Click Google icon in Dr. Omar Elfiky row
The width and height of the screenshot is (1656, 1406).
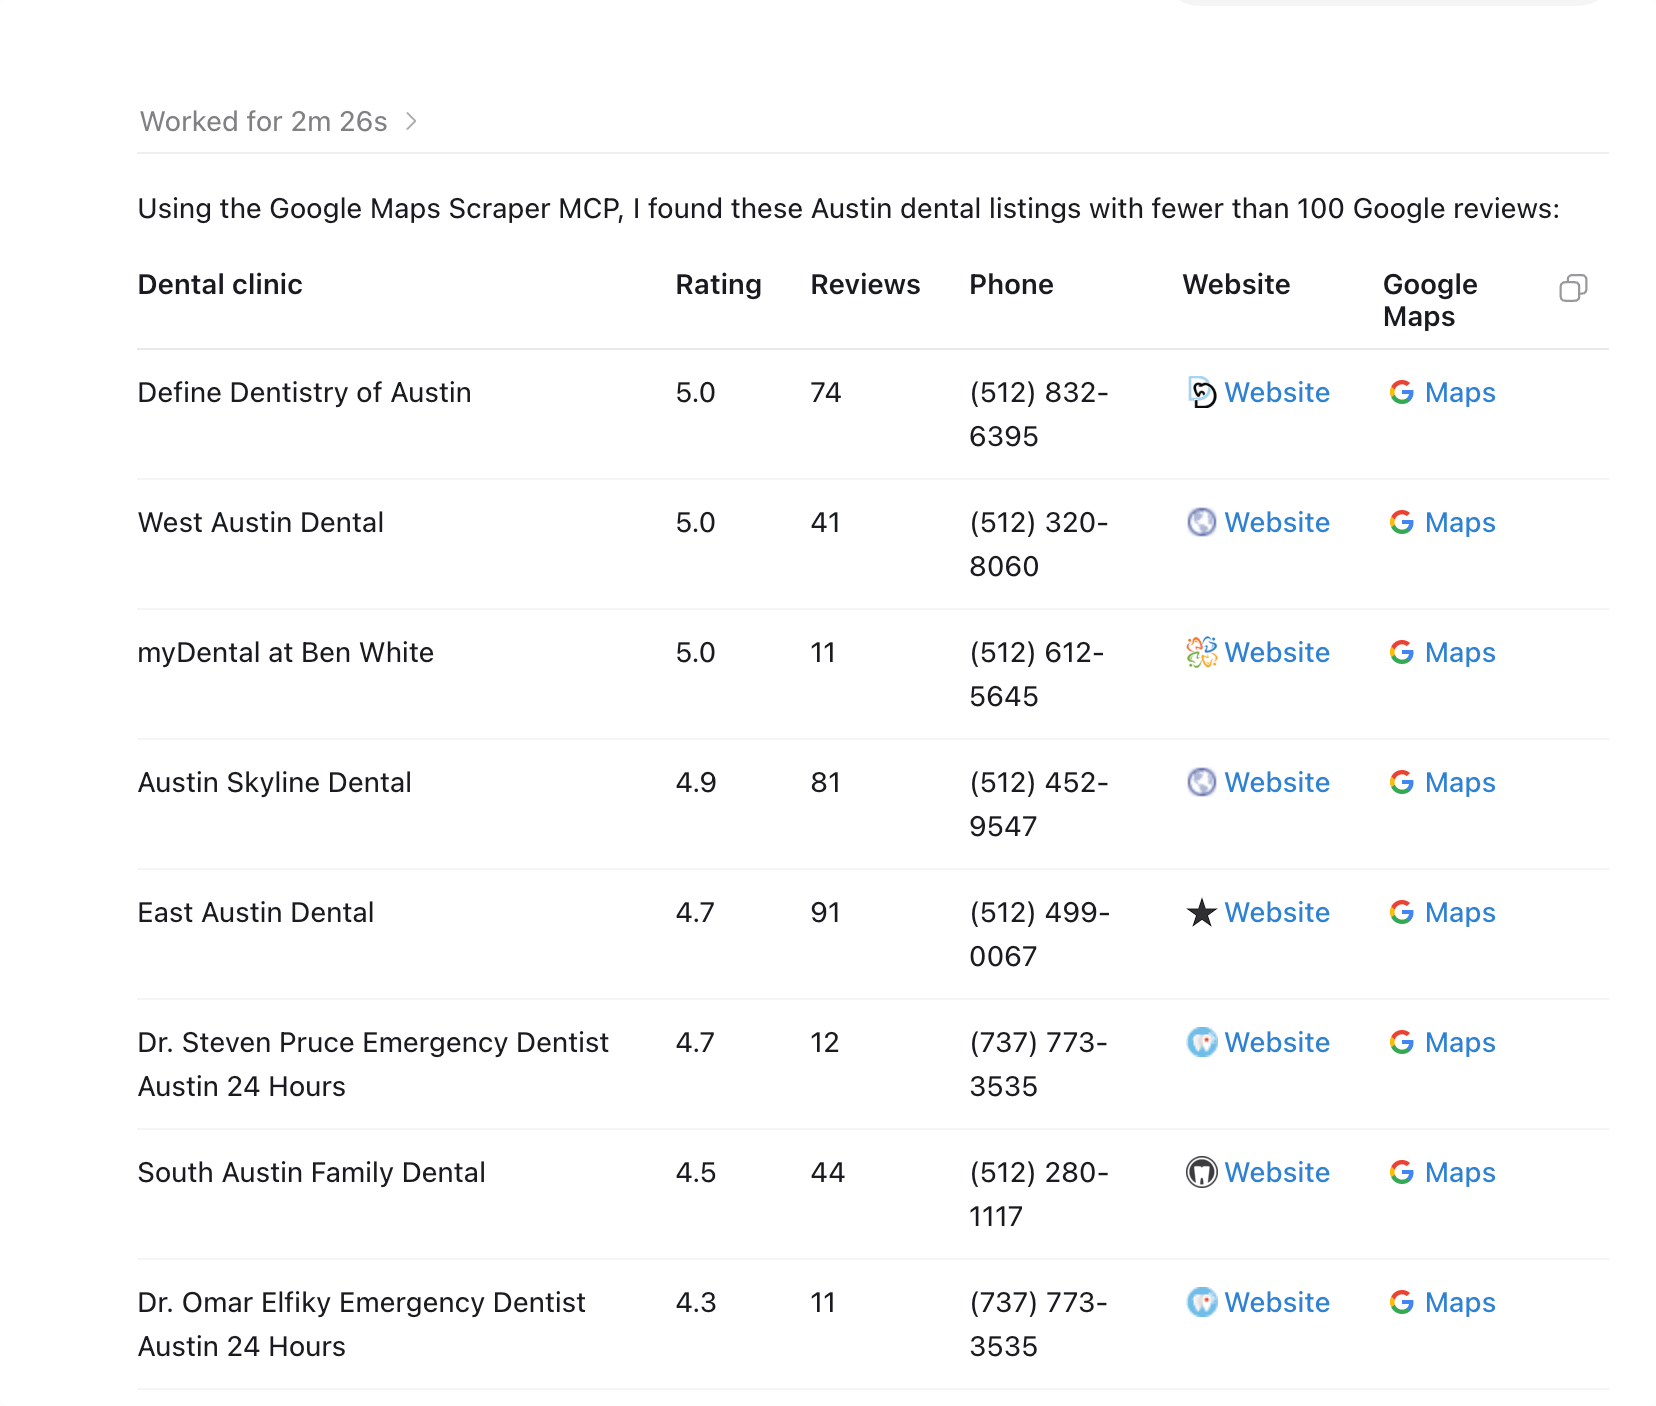pyautogui.click(x=1402, y=1303)
